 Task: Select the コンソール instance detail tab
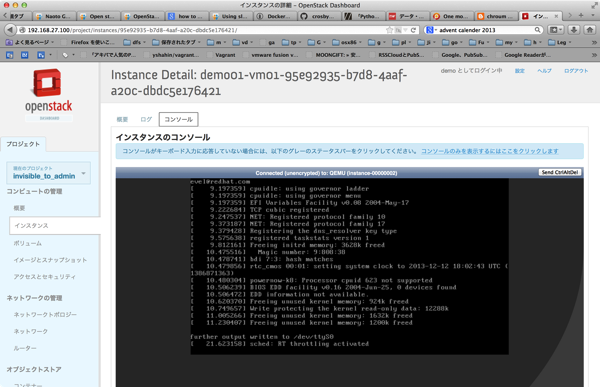pyautogui.click(x=178, y=119)
